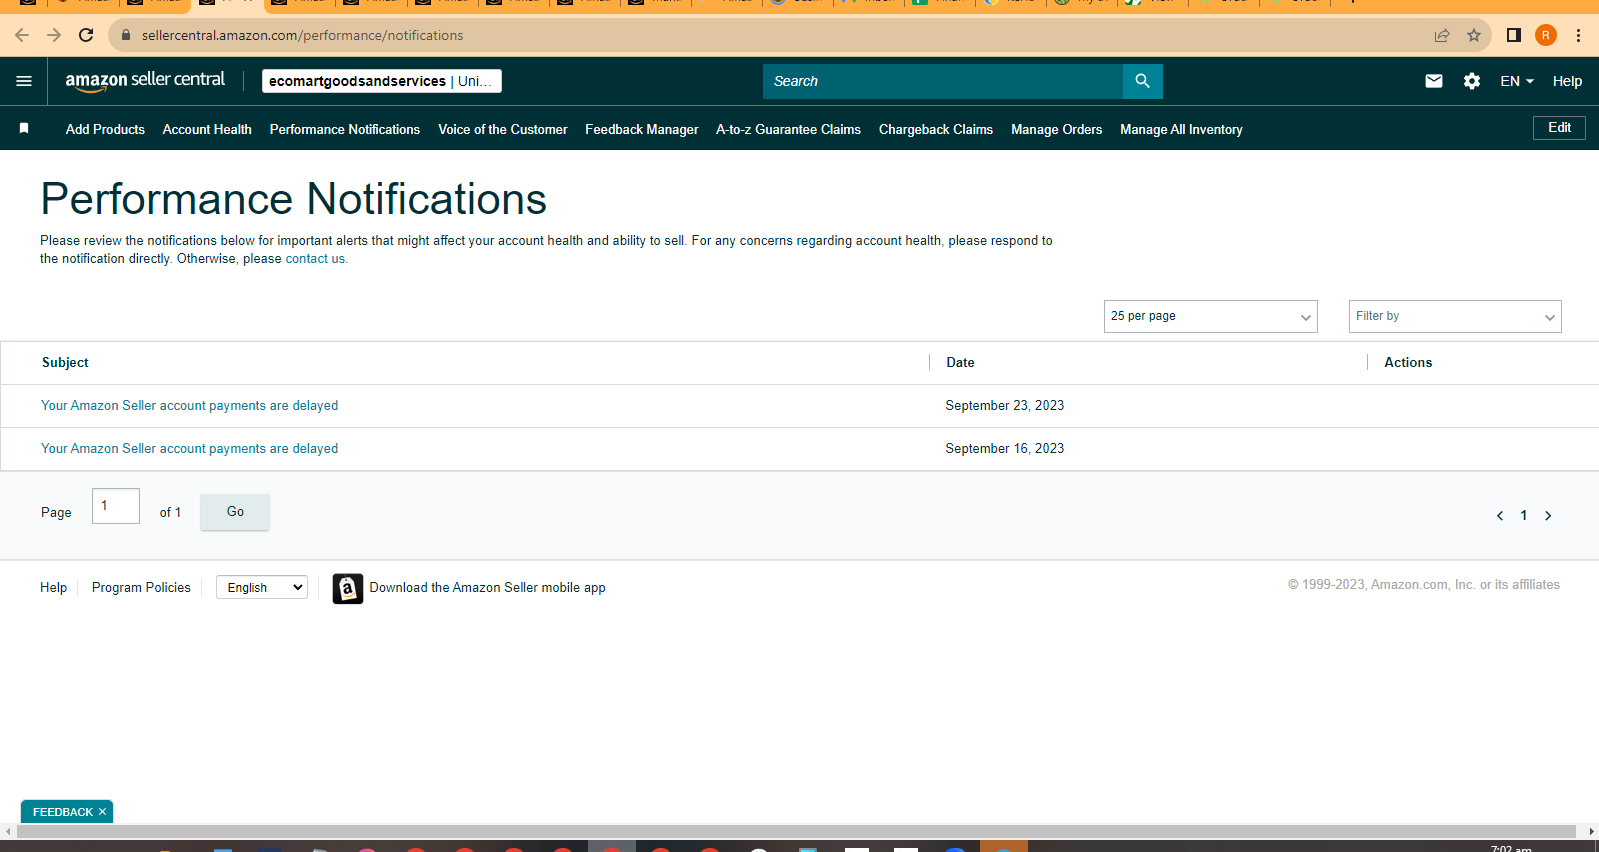Click Download the Amazon Seller mobile app
Screen dimensions: 1599x852
487,588
